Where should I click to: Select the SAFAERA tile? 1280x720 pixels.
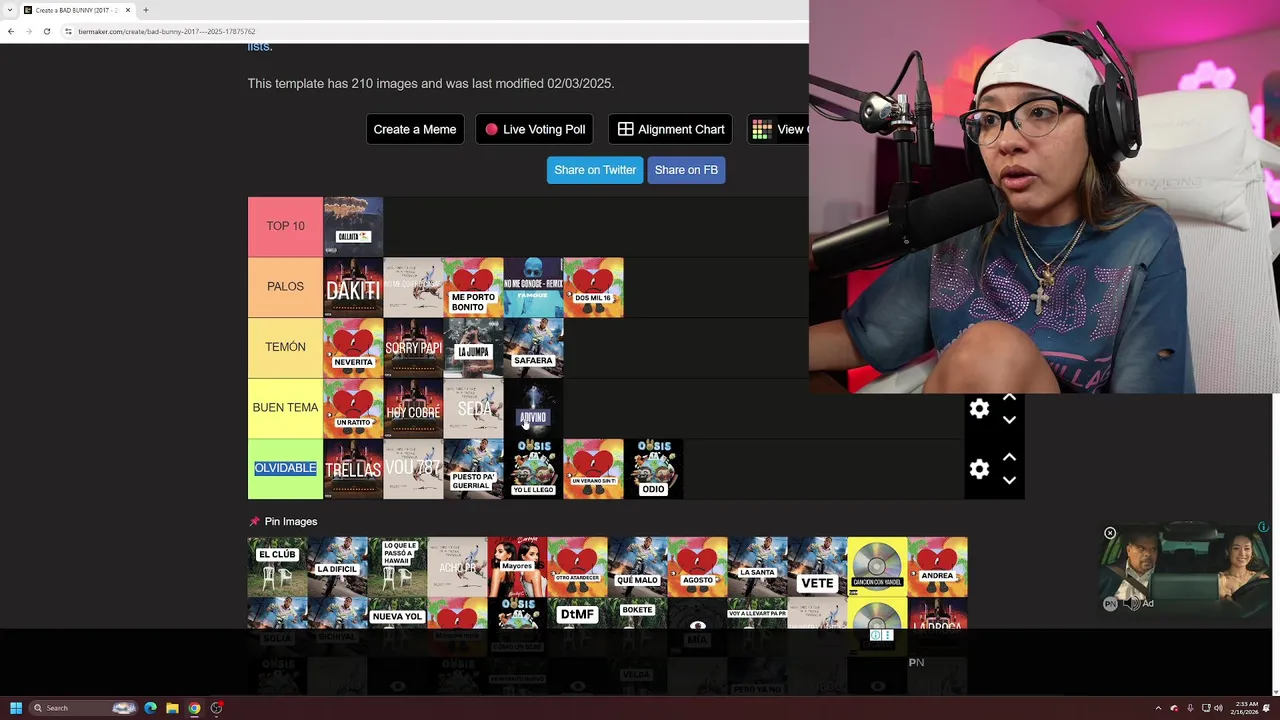coord(533,348)
